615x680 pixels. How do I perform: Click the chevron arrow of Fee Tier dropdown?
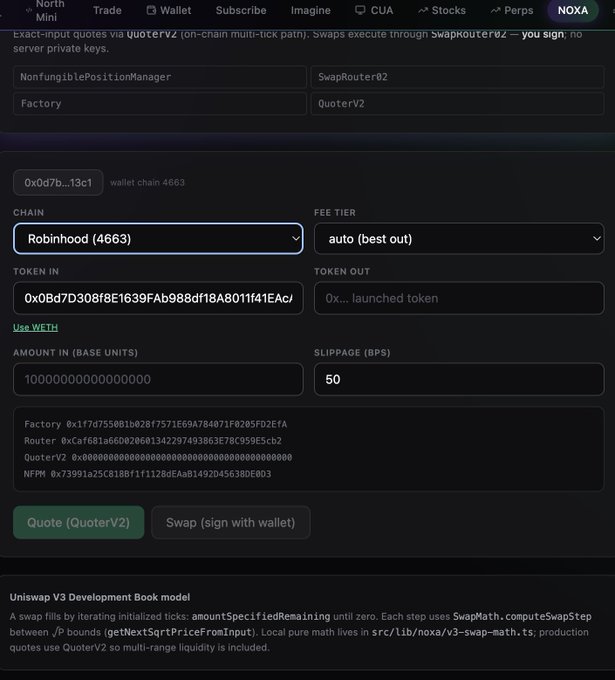click(x=597, y=239)
